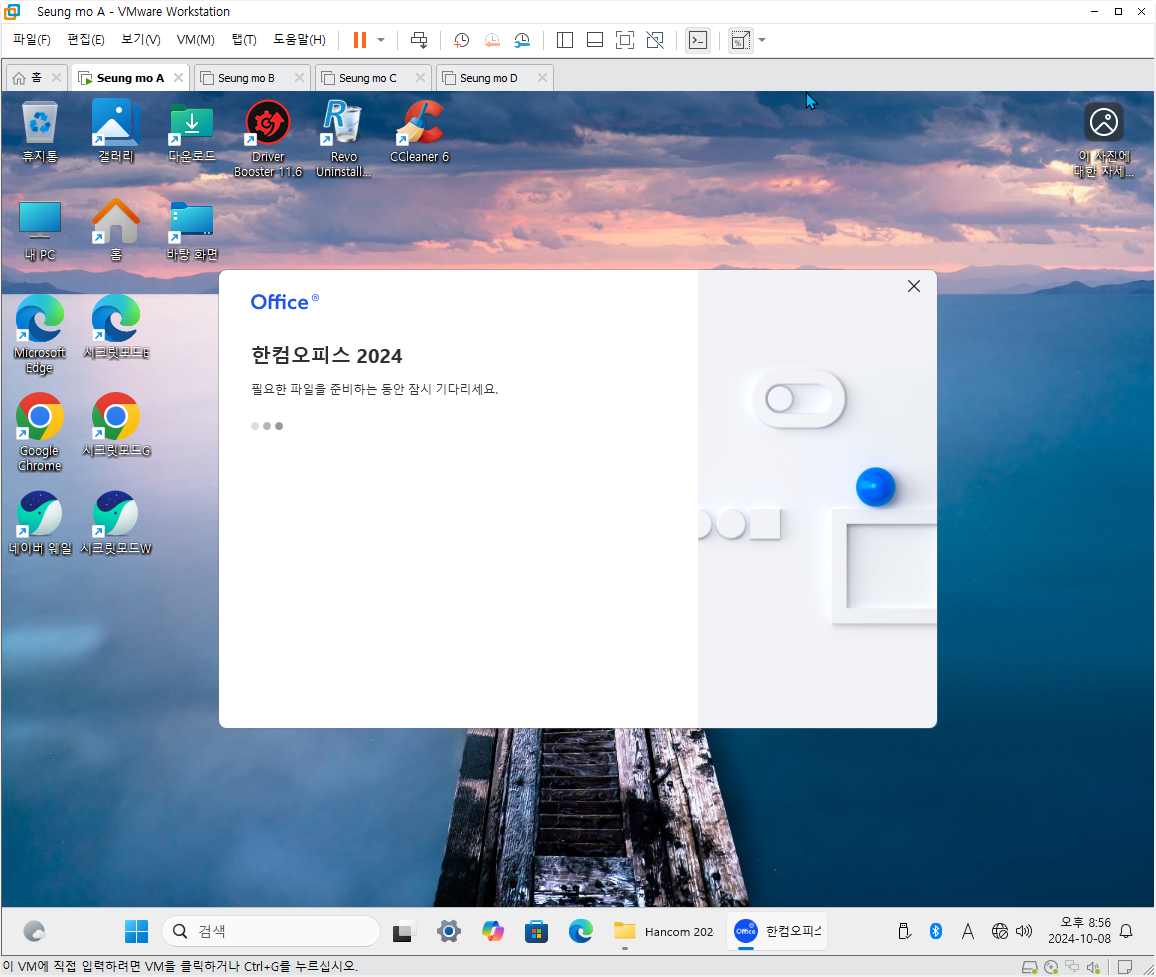Click the 한컴오피스 taskbar button
The width and height of the screenshot is (1156, 977).
click(777, 931)
